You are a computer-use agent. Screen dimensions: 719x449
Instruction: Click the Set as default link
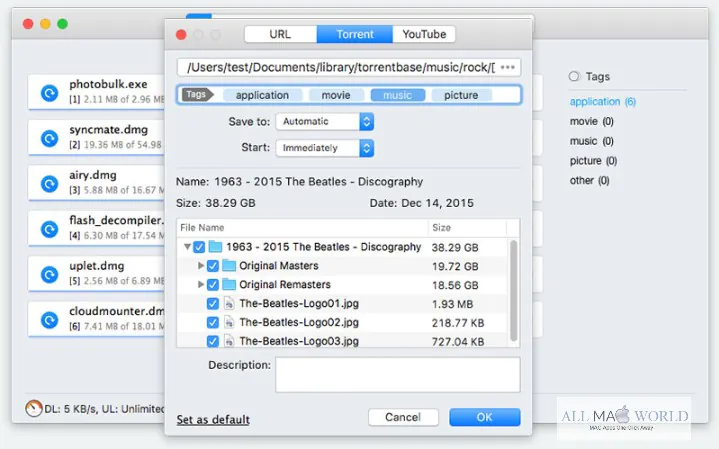pos(213,419)
